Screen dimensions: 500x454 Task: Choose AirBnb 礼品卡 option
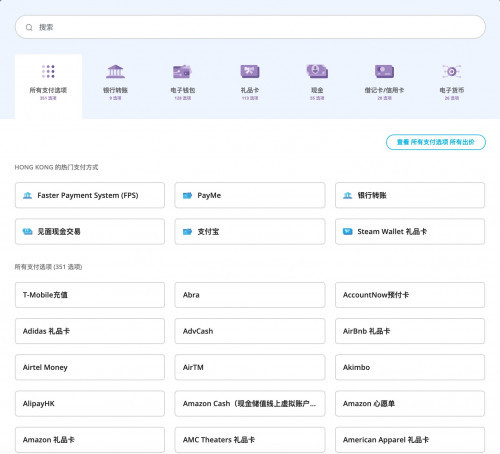(410, 331)
